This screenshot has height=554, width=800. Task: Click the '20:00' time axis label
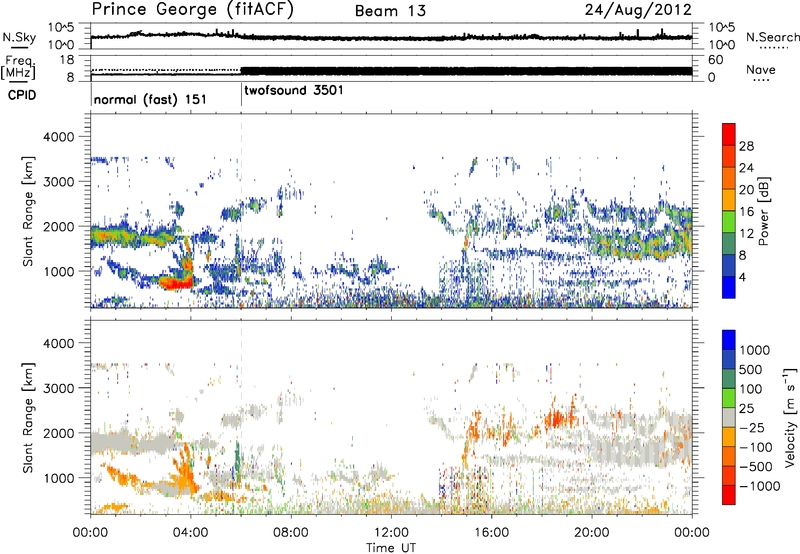(591, 533)
